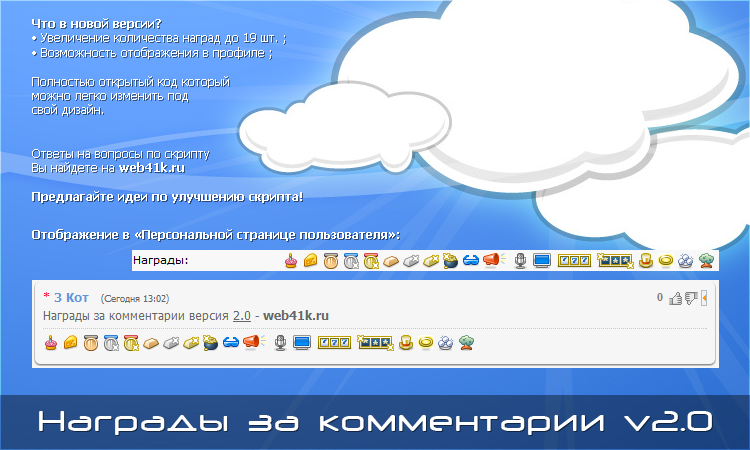Click the snowballs award in the Награды row
750x450 pixels.
[686, 261]
